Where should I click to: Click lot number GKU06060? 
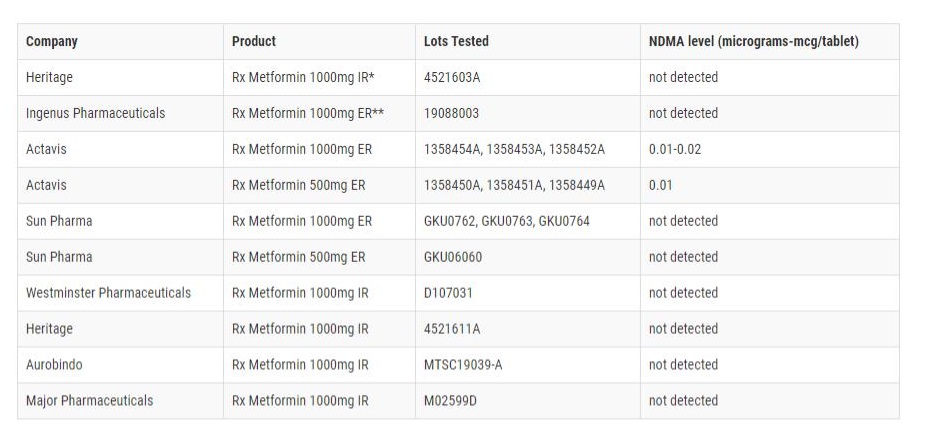455,257
